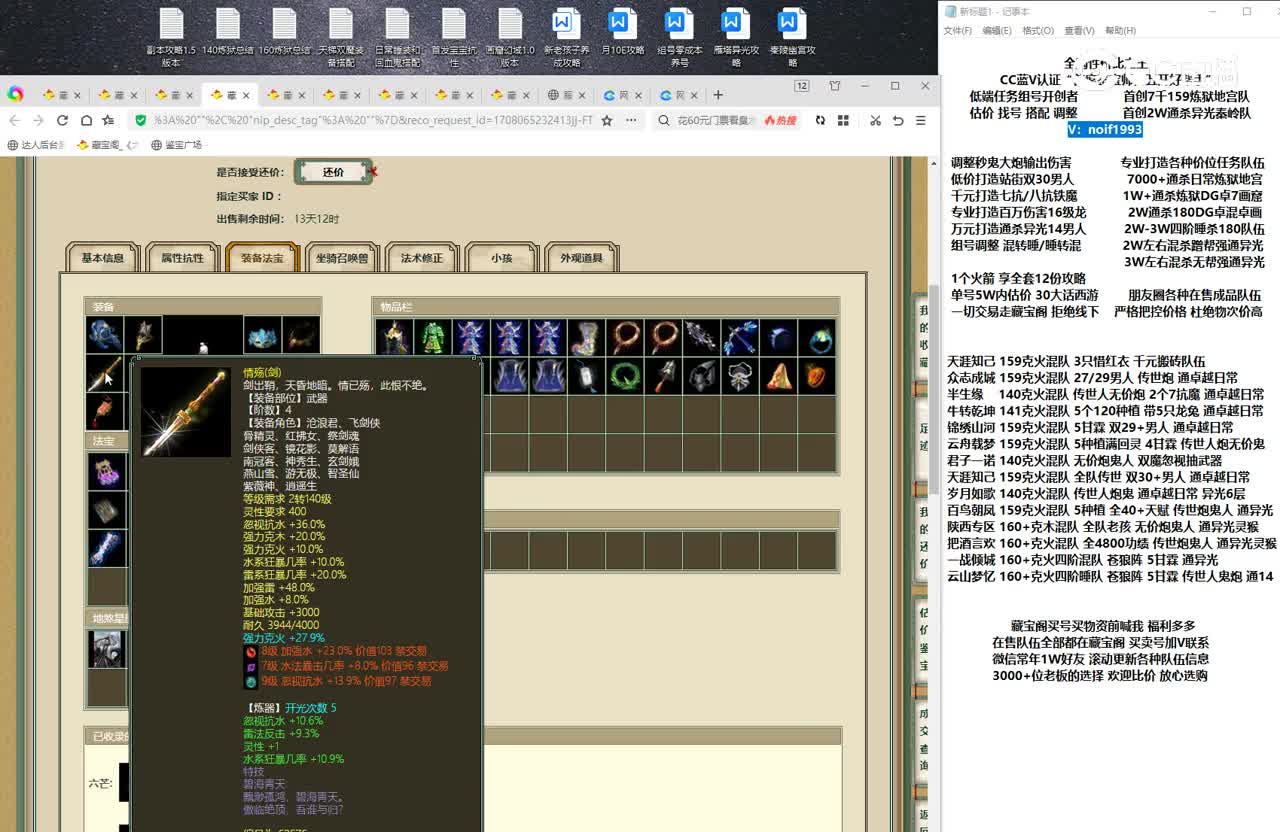This screenshot has width=1280, height=832.
Task: Open the address bar more options (…)
Action: [x=630, y=120]
